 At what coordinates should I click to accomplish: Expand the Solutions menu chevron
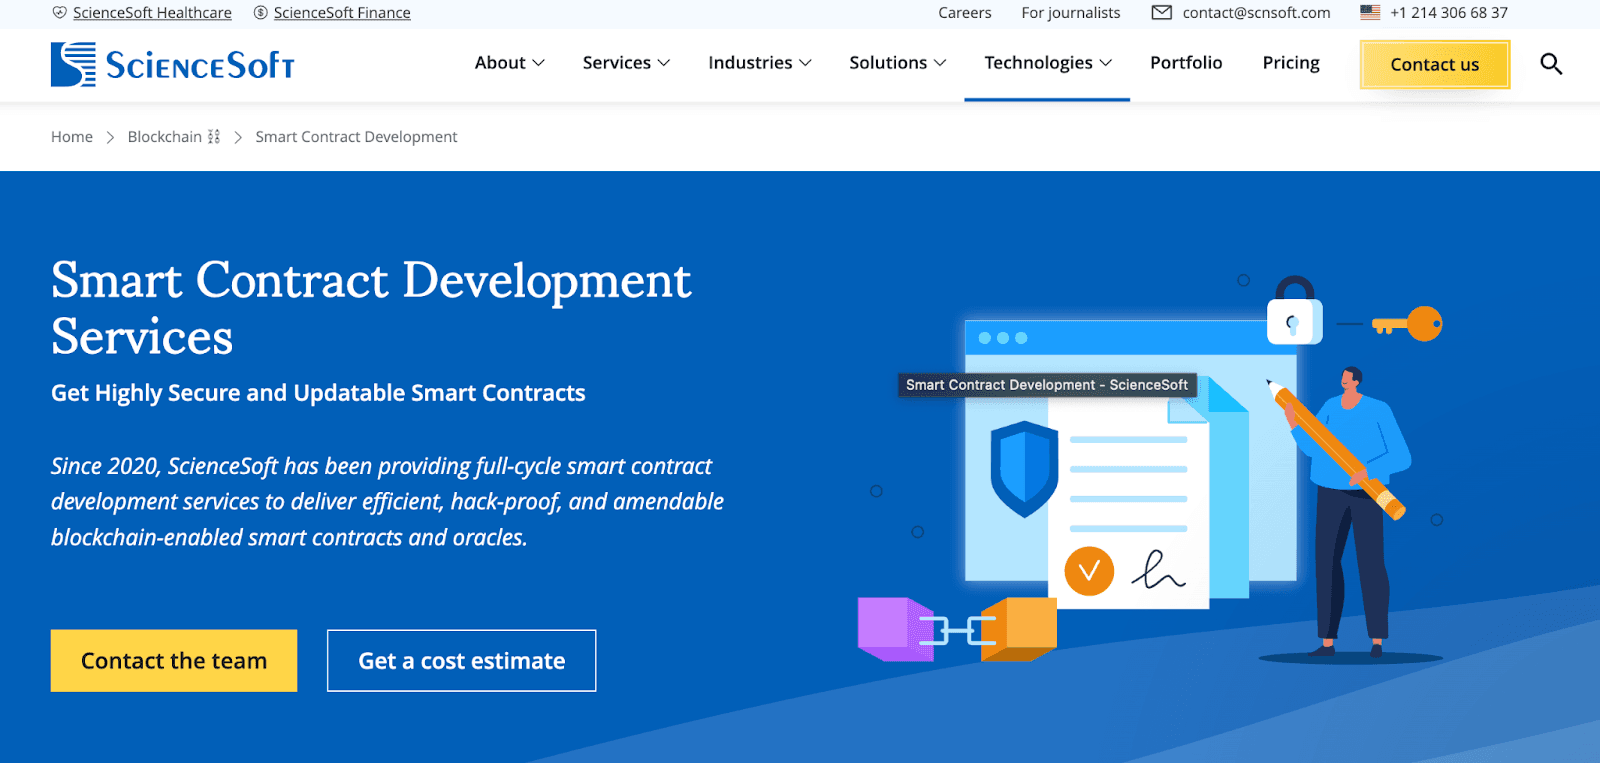point(940,63)
